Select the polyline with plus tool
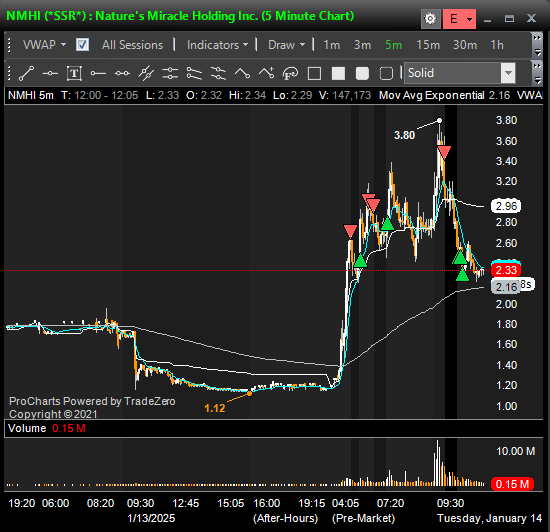This screenshot has height=532, width=550. point(266,73)
